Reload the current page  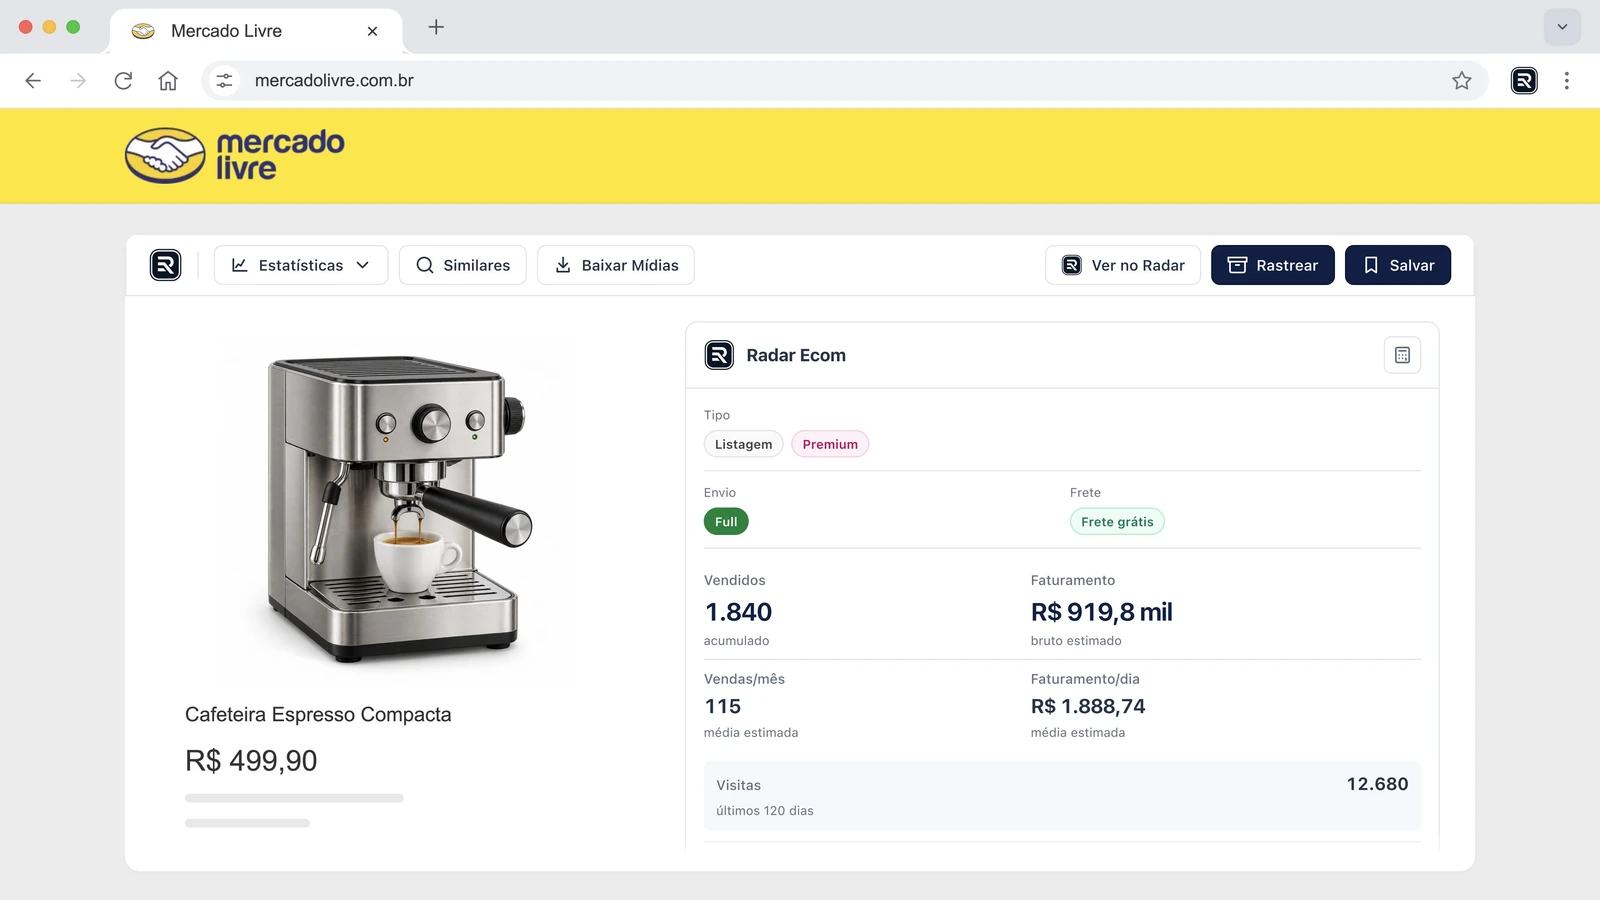pos(123,80)
